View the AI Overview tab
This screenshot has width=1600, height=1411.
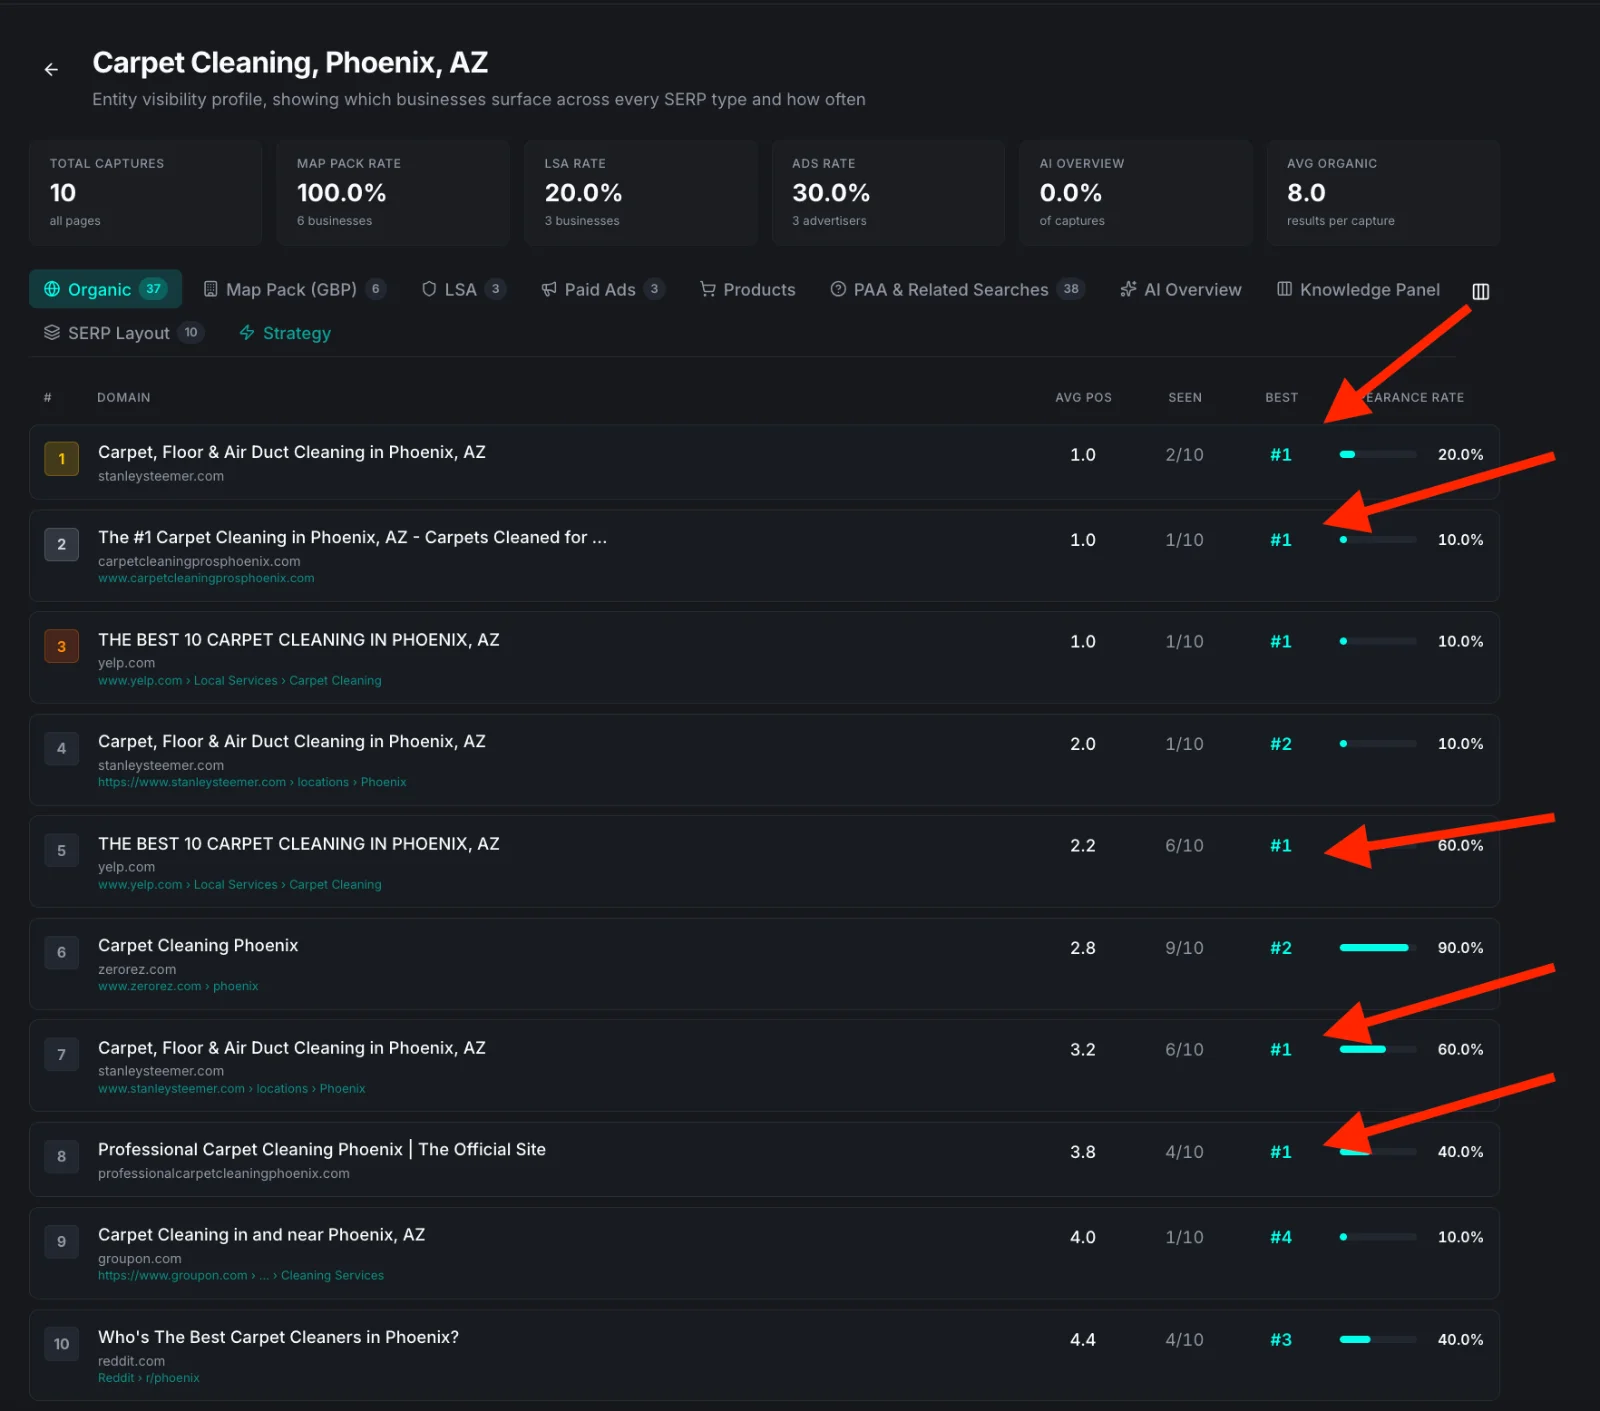click(x=1181, y=289)
